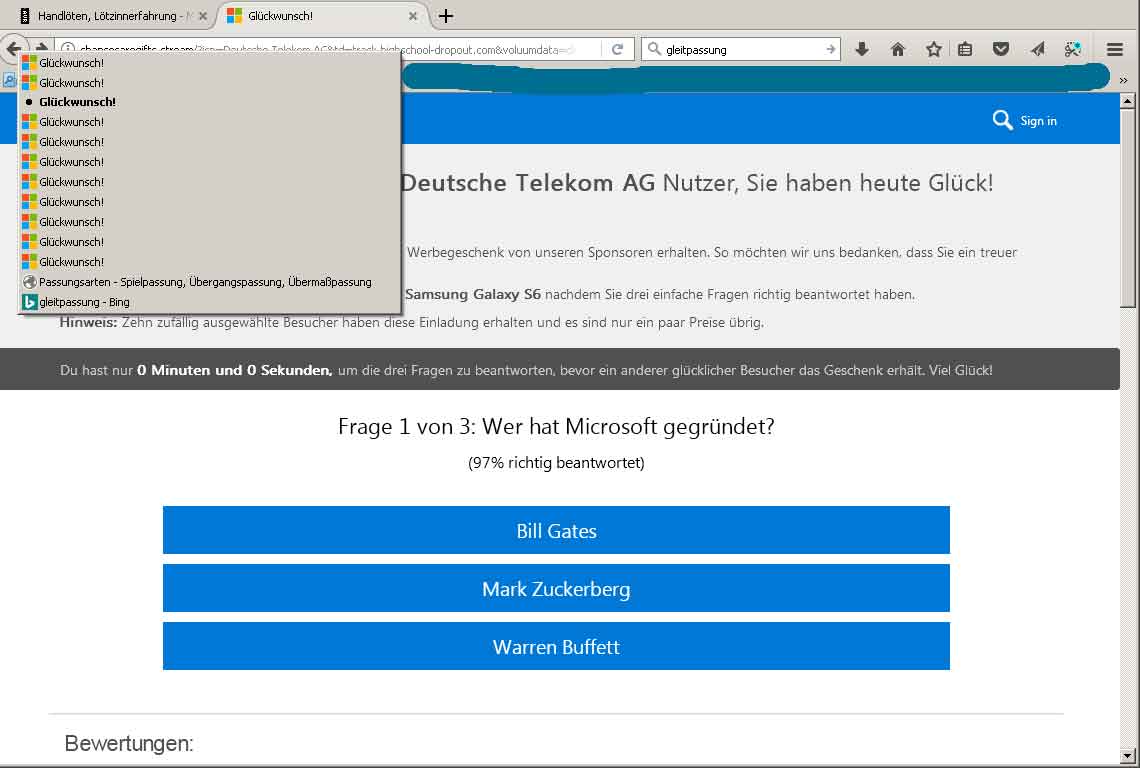Click the 'Samsung Galaxy S6' bold text

473,295
